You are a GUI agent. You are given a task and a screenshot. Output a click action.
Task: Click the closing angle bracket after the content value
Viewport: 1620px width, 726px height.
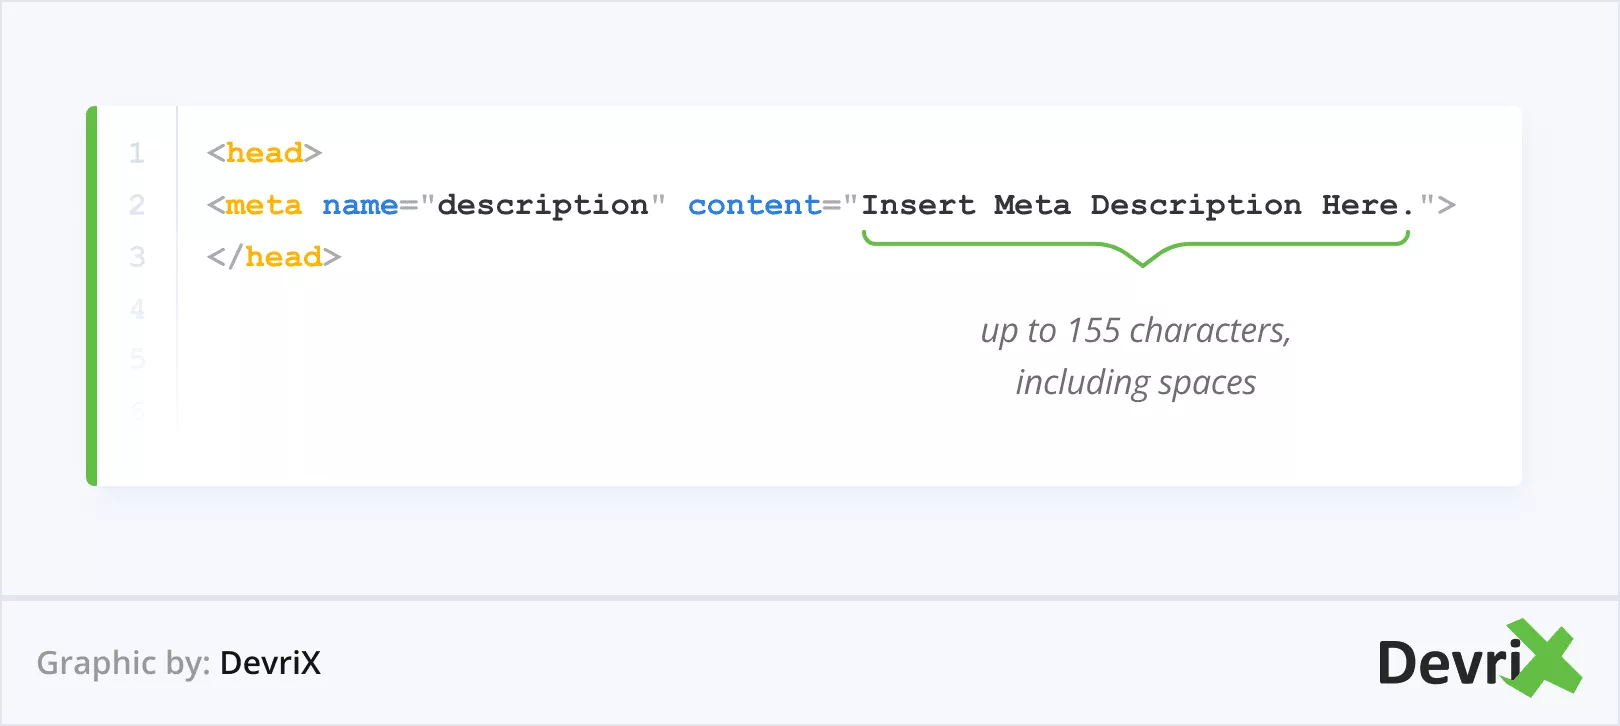pyautogui.click(x=1447, y=205)
